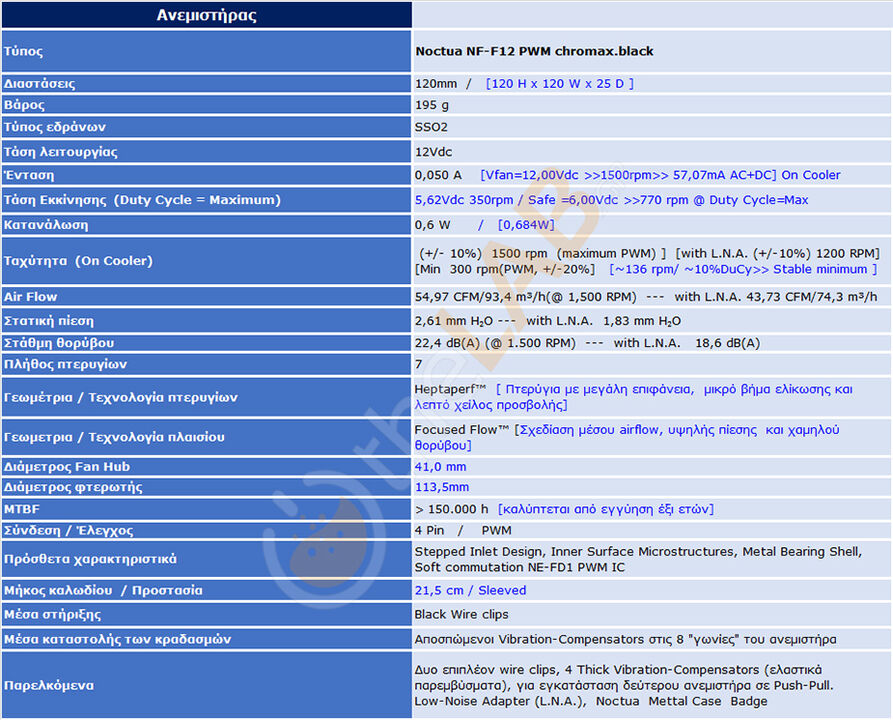Click 'Noctua NF-F12 PWM chromax.black' value
This screenshot has height=720, width=893.
(534, 51)
